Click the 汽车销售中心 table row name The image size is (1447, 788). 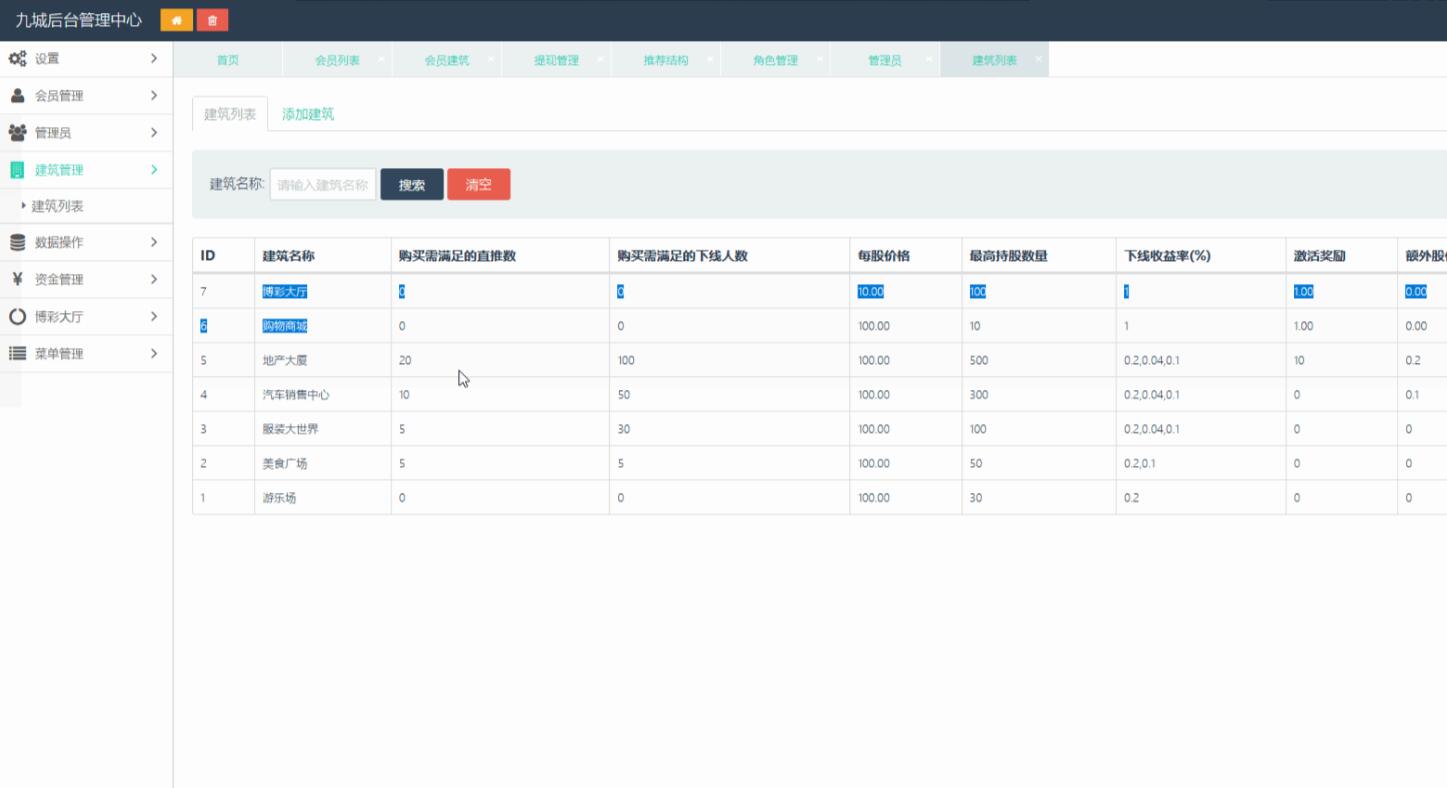296,394
